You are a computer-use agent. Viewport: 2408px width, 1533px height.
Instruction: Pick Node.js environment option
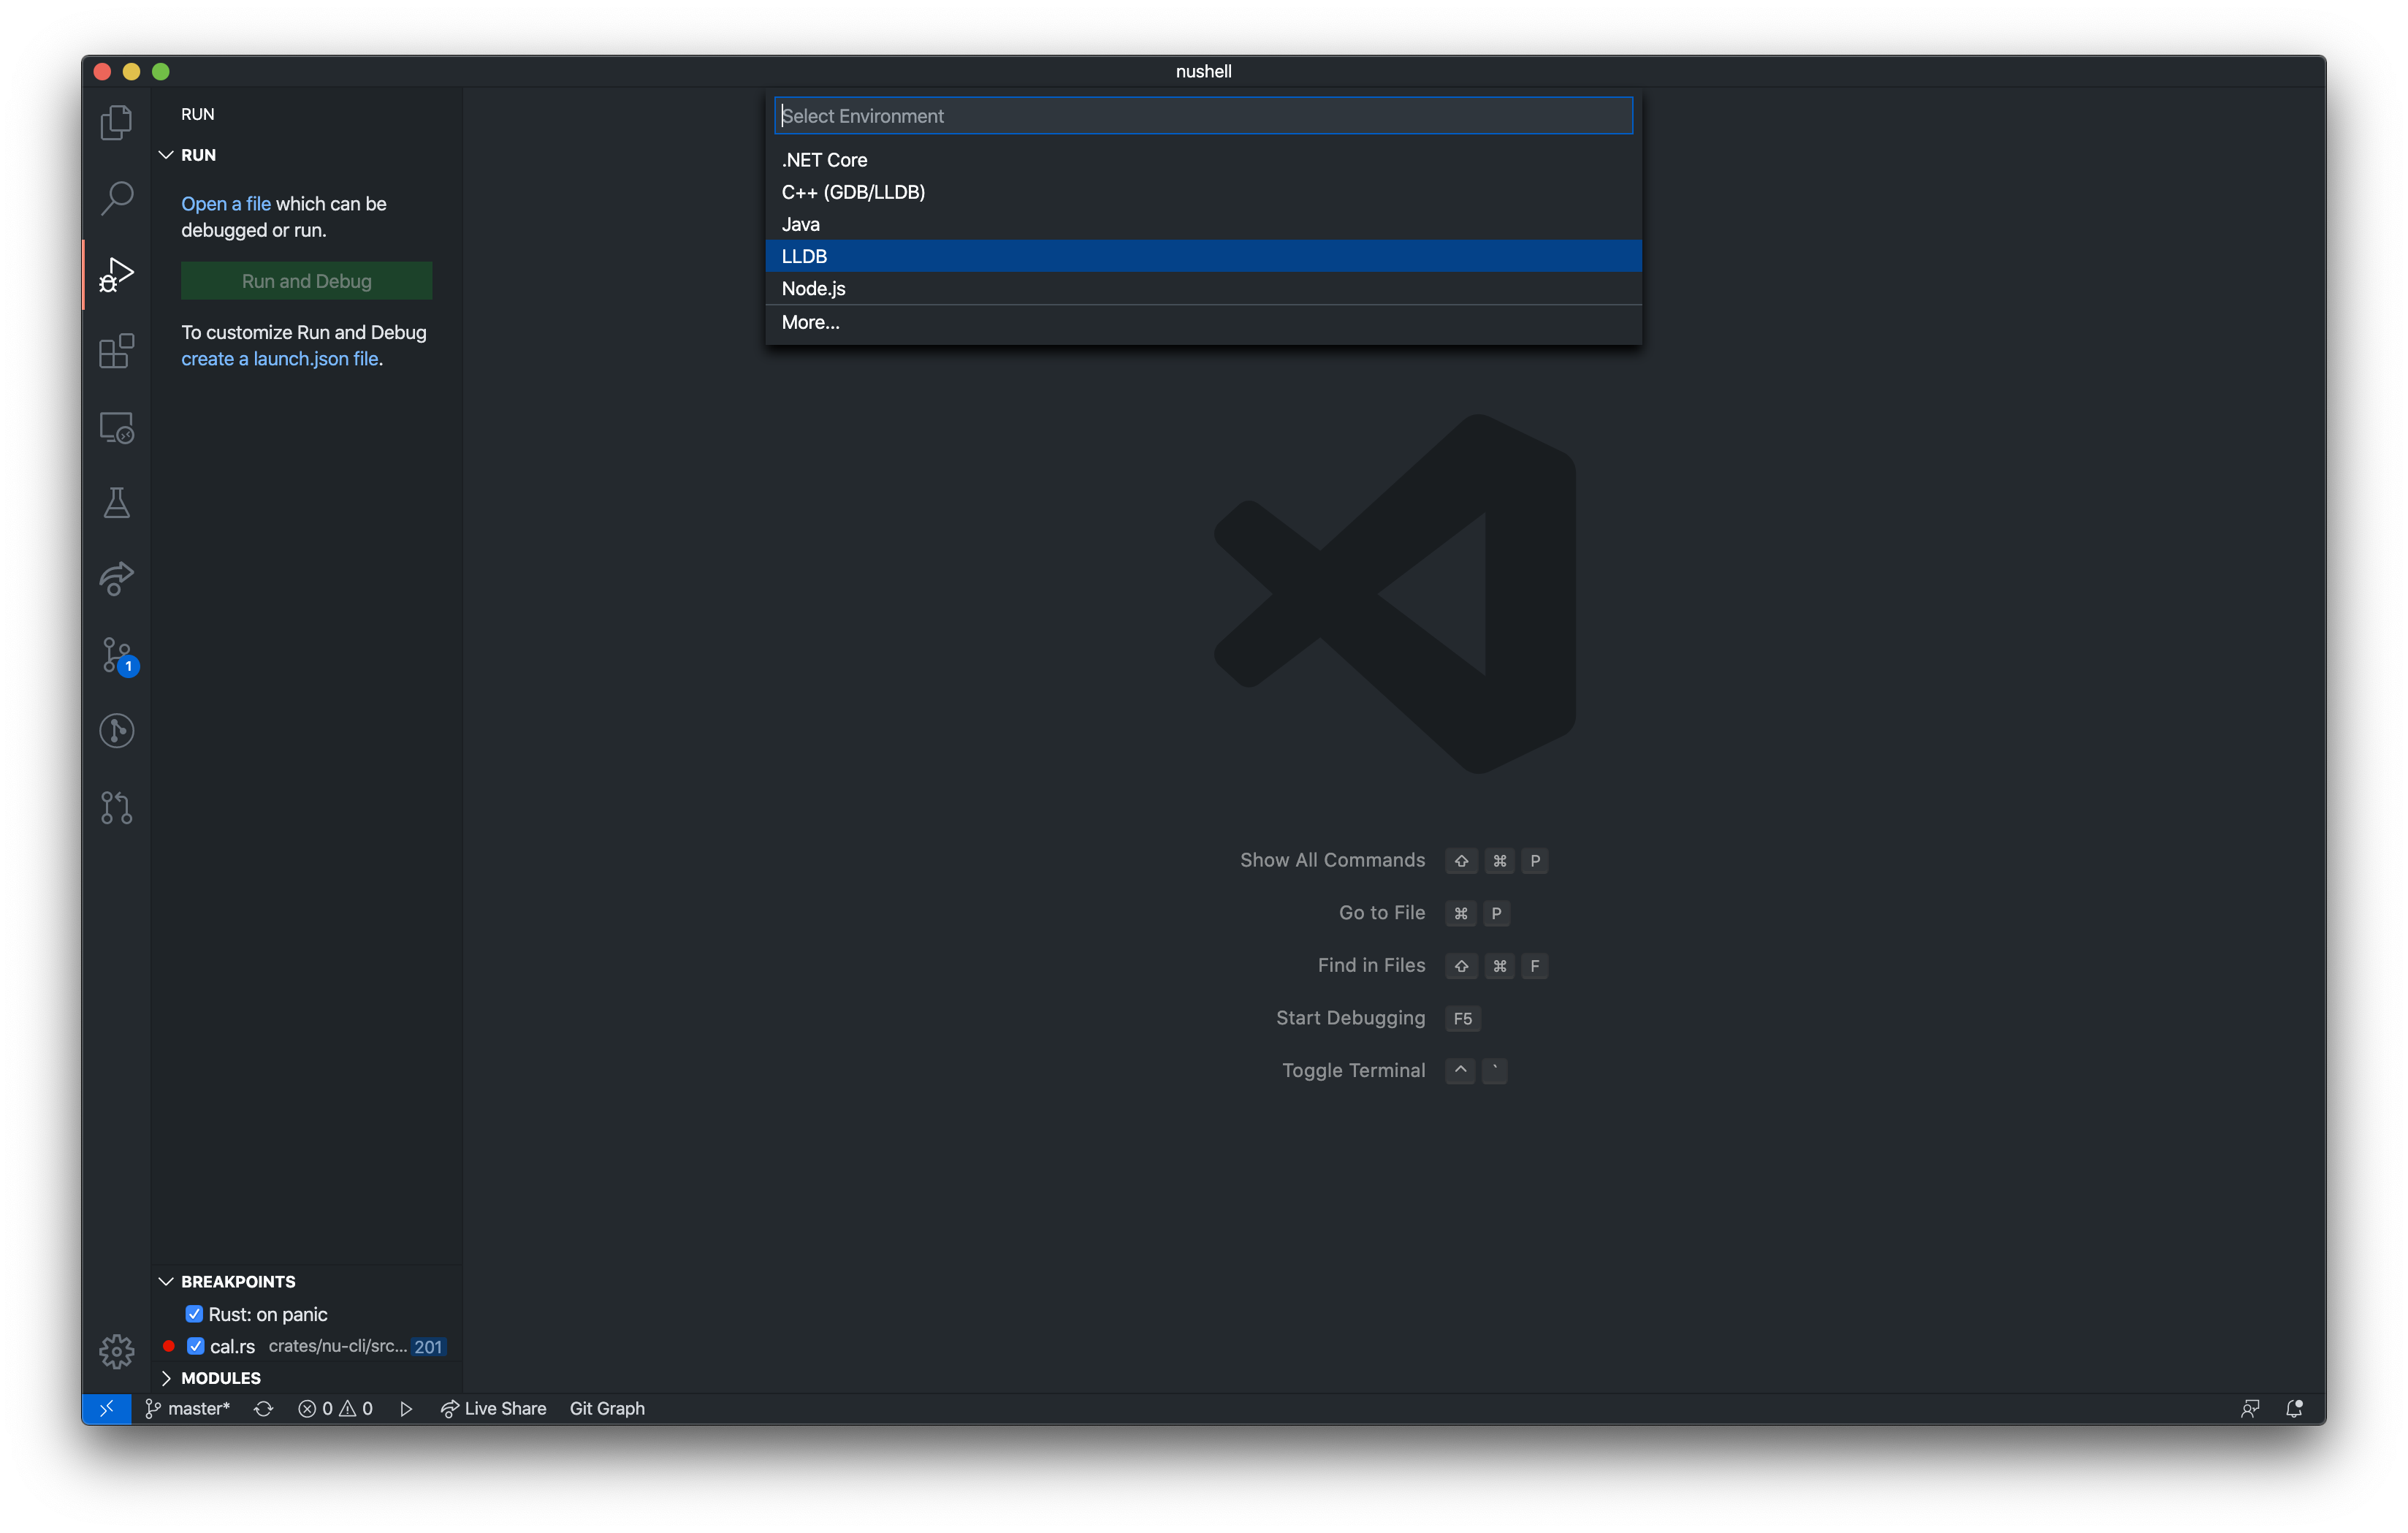pos(1203,288)
